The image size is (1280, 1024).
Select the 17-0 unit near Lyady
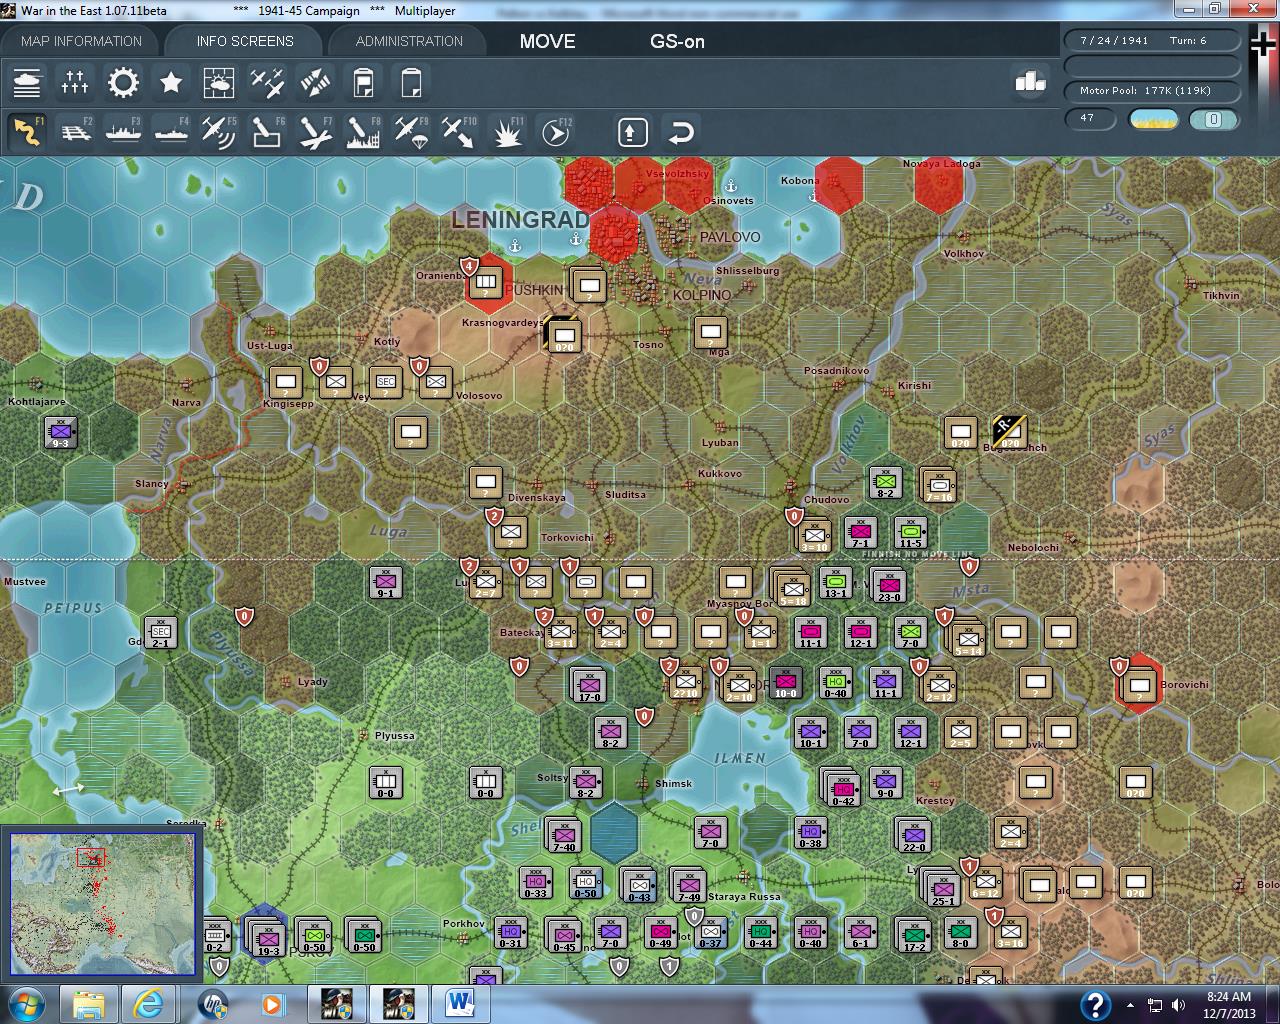(588, 686)
